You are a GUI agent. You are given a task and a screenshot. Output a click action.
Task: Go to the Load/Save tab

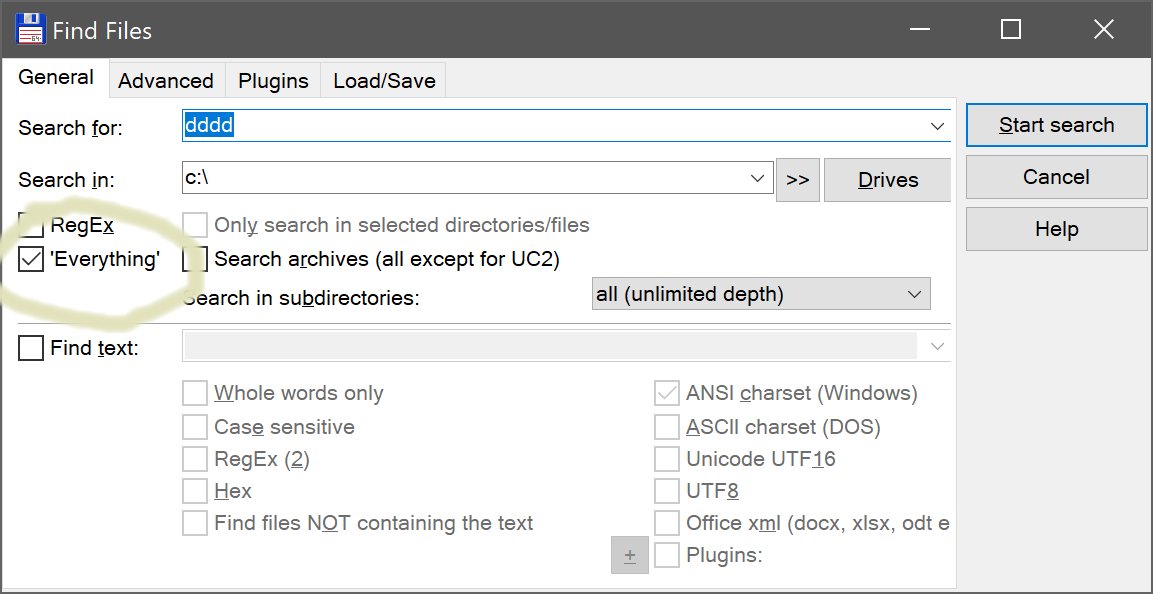coord(384,81)
